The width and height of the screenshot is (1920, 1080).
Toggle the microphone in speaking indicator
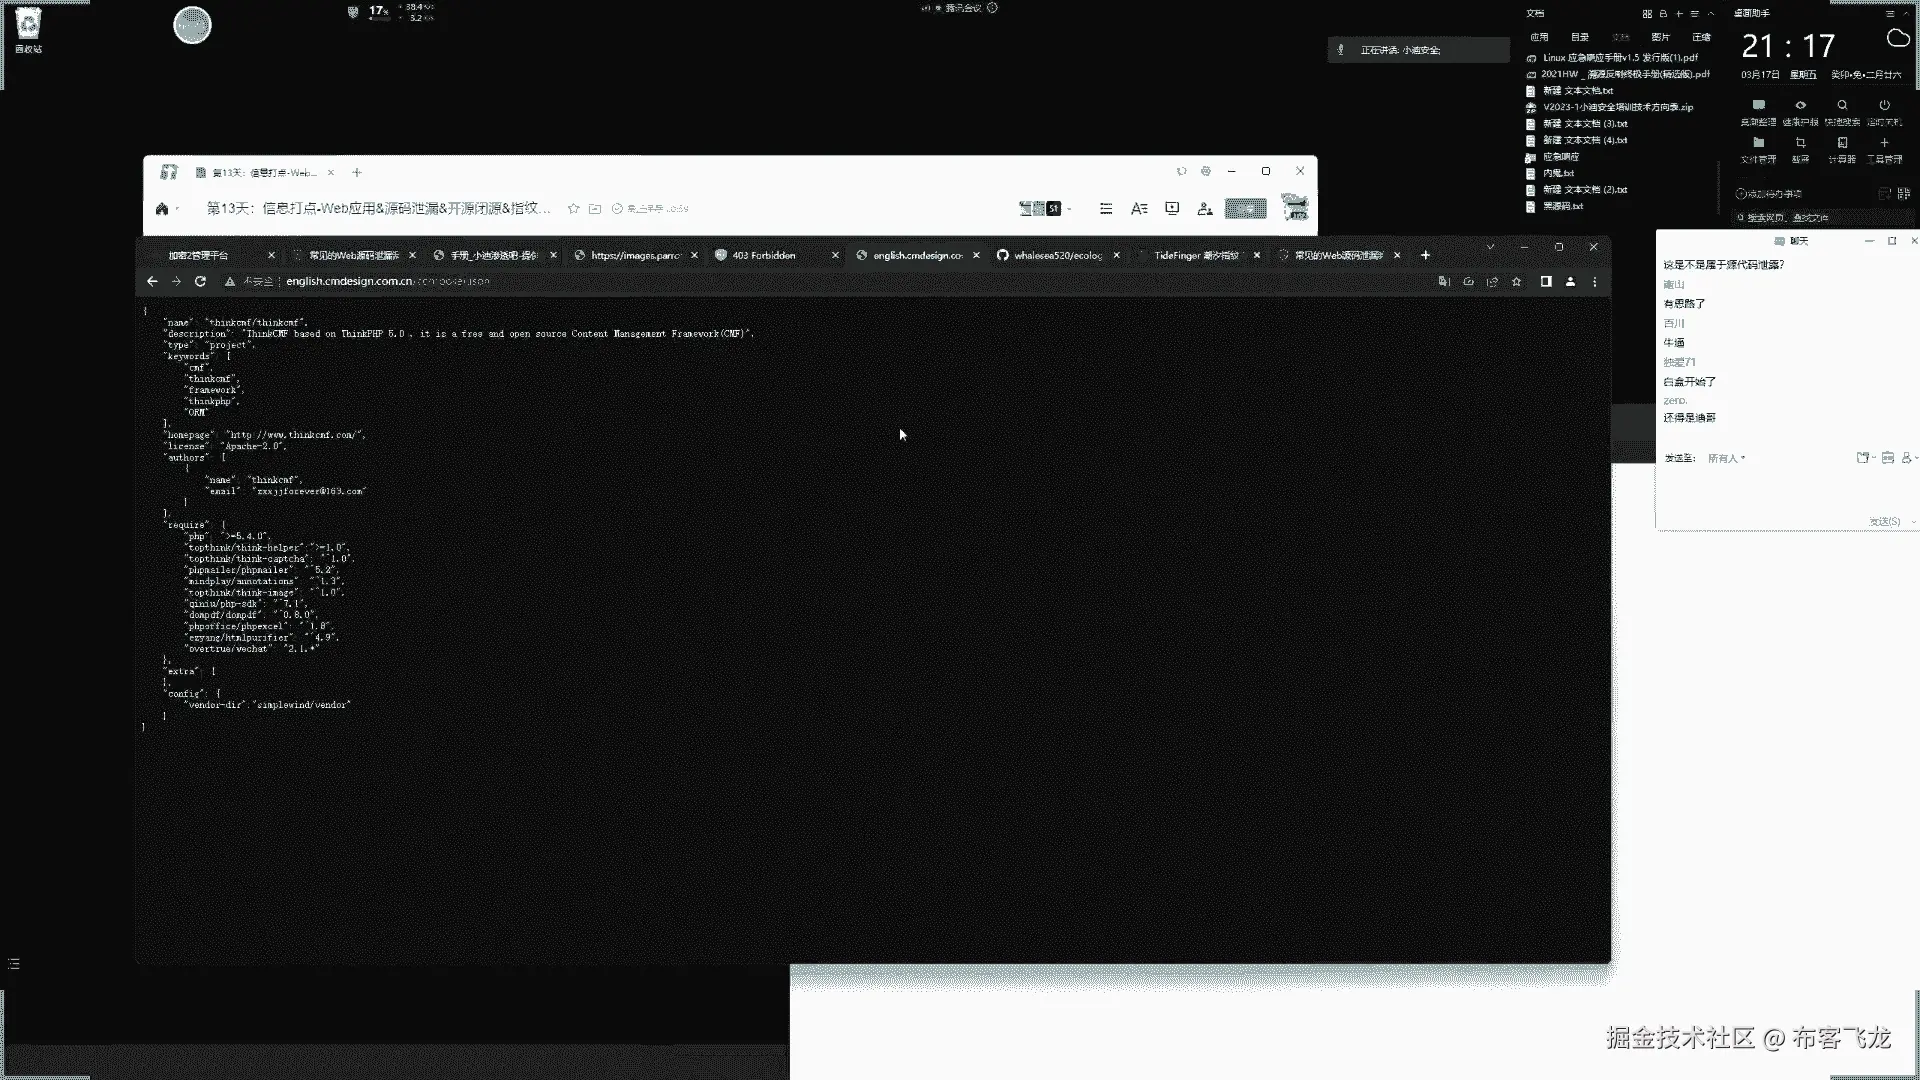(x=1341, y=50)
